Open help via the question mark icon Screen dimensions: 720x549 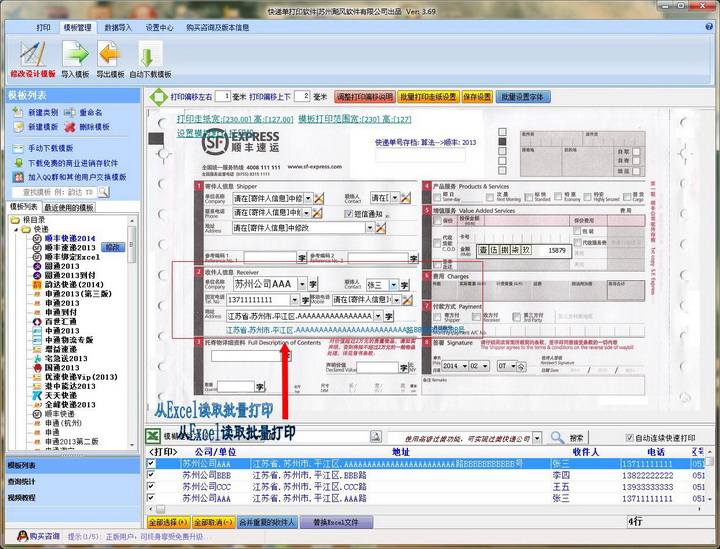click(x=709, y=27)
